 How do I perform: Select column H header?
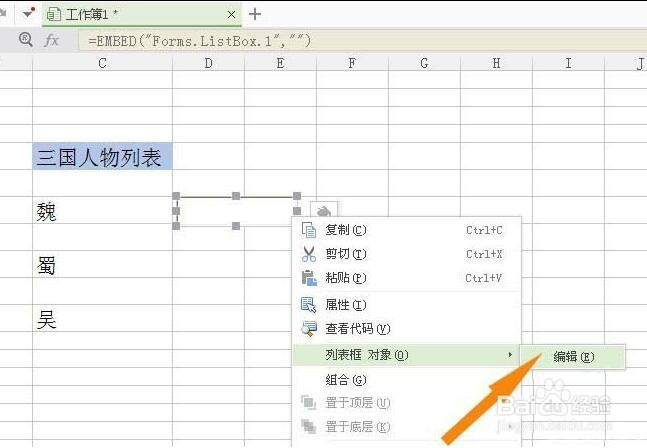[496, 63]
